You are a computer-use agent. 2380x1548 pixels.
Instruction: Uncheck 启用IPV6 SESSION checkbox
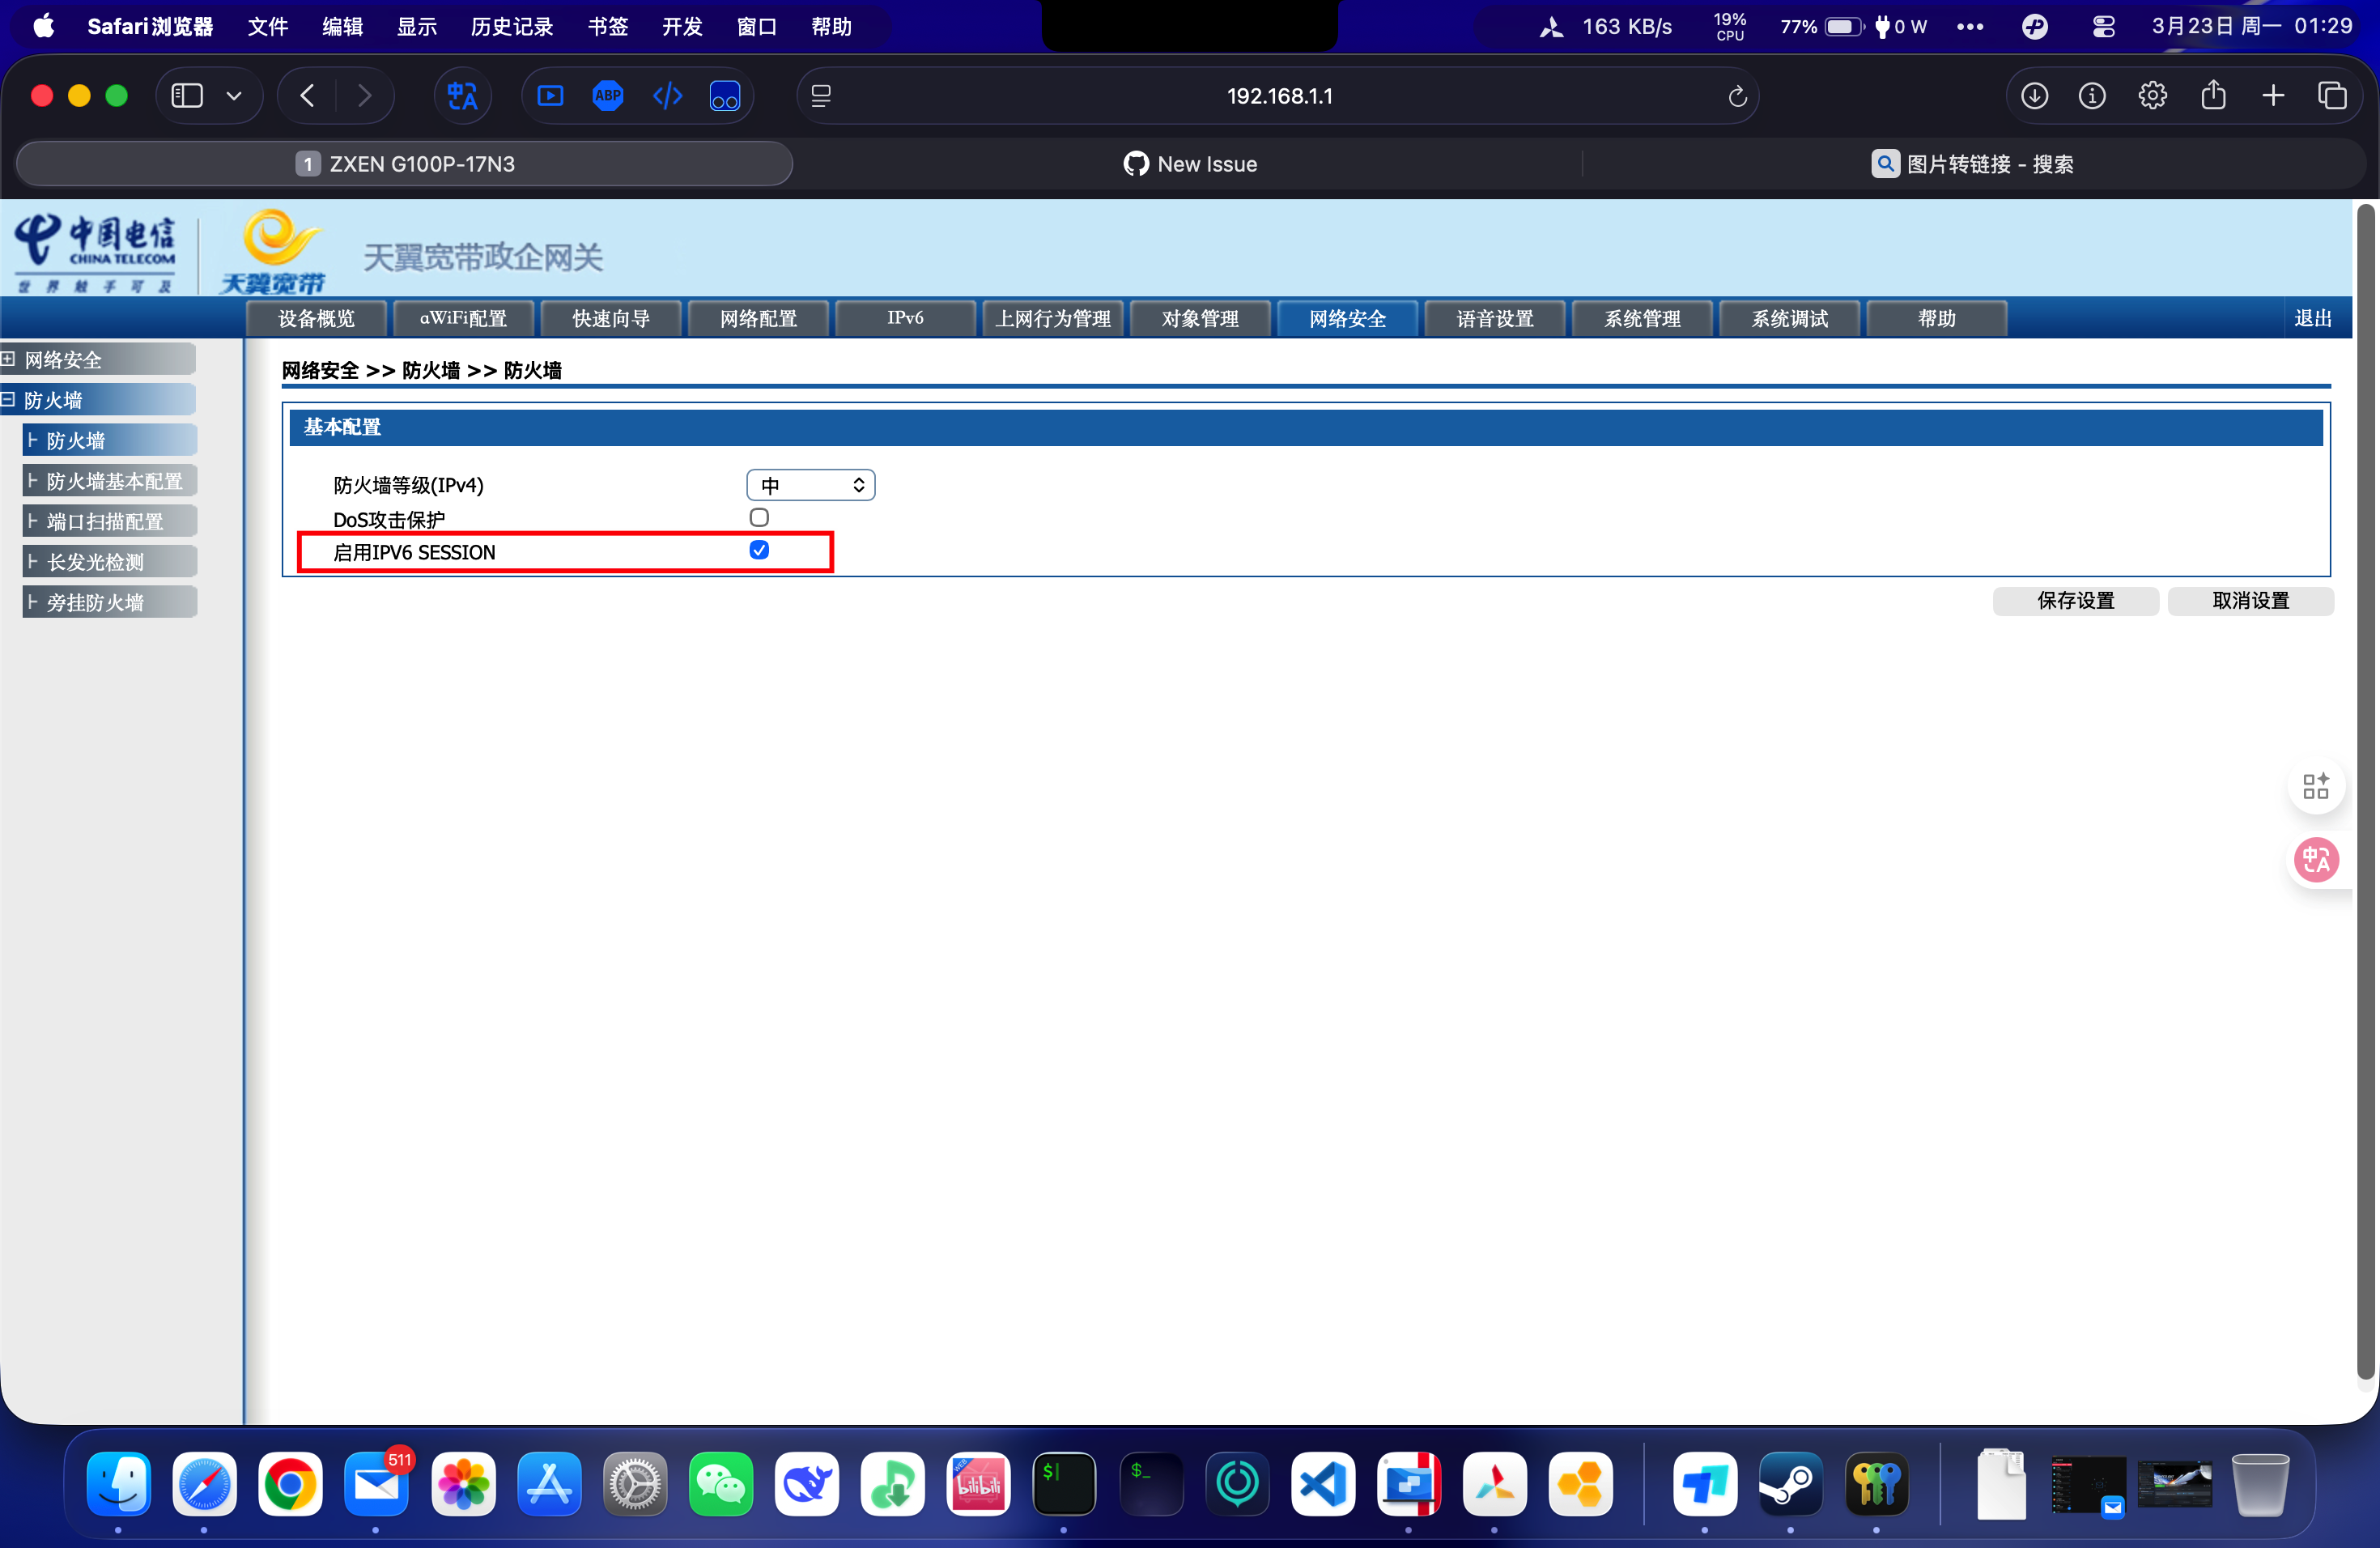coord(759,551)
